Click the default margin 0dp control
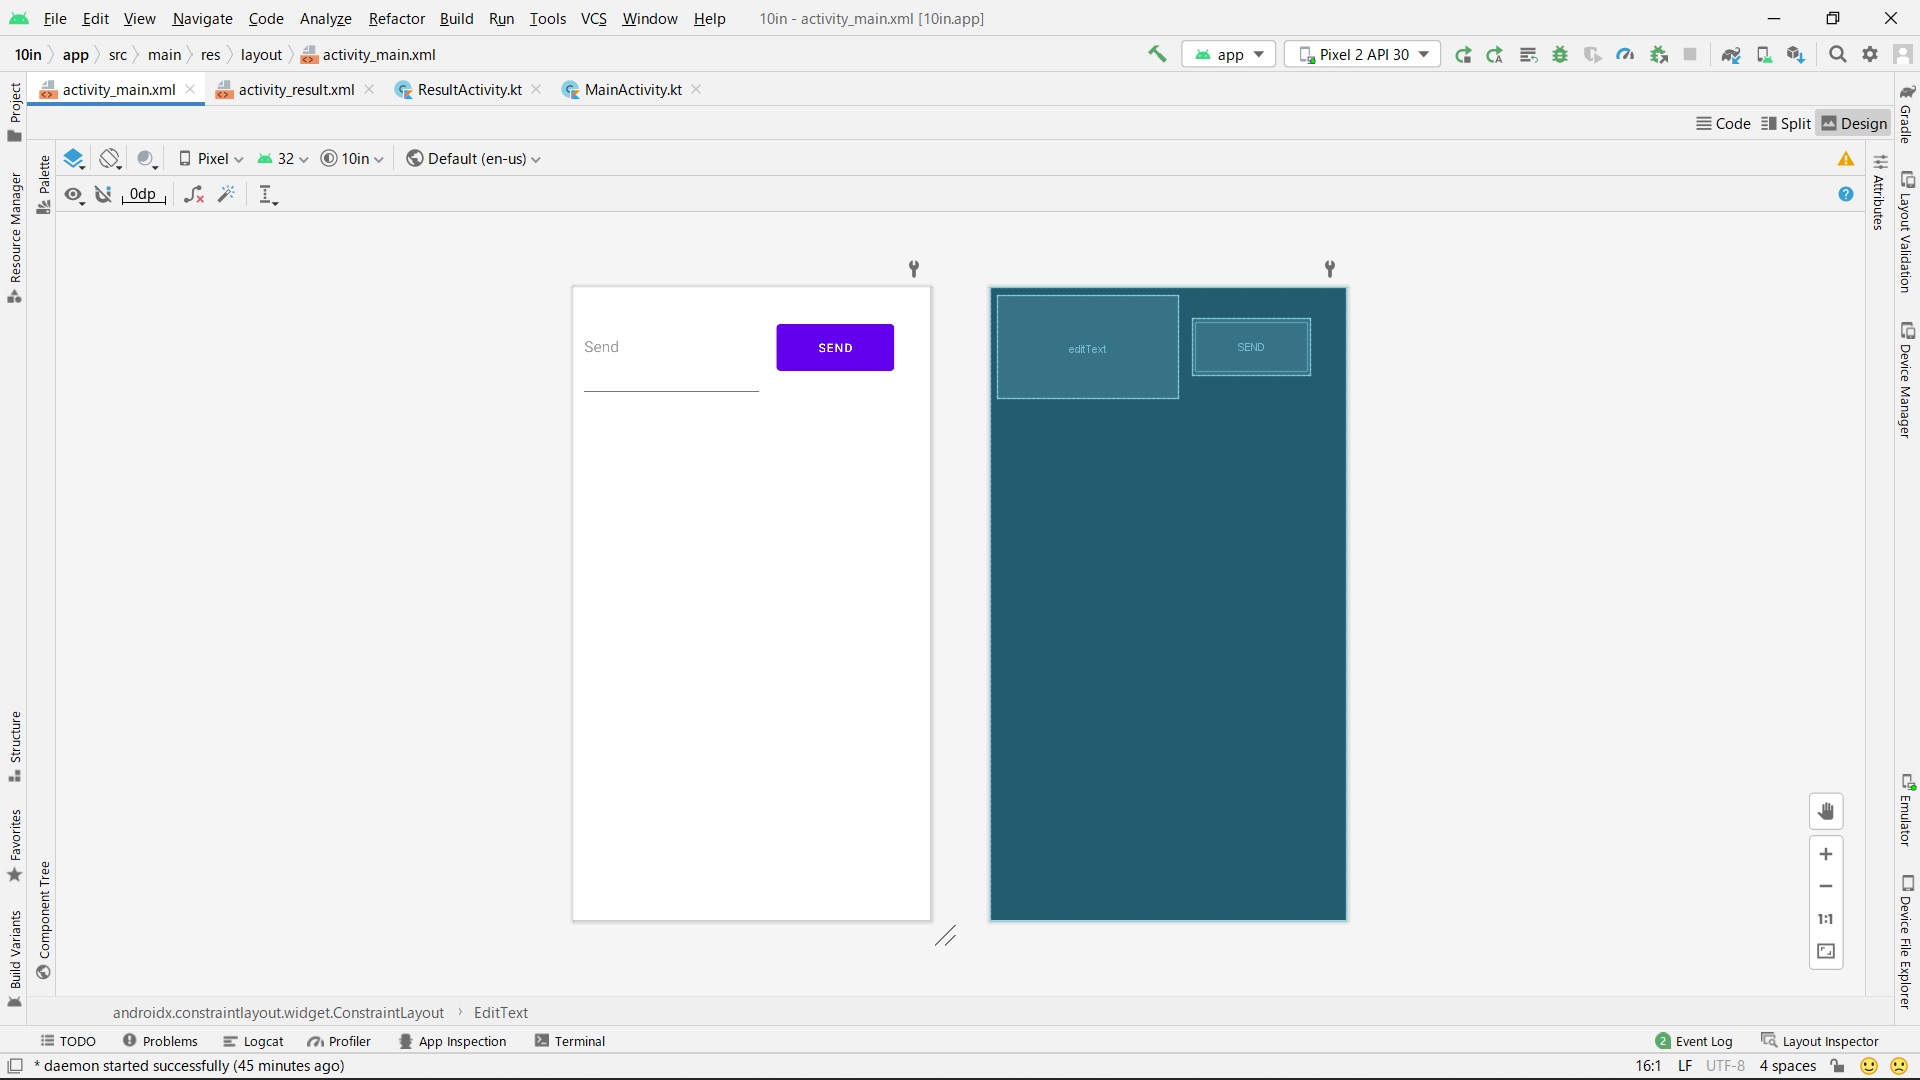Image resolution: width=1920 pixels, height=1080 pixels. 143,195
